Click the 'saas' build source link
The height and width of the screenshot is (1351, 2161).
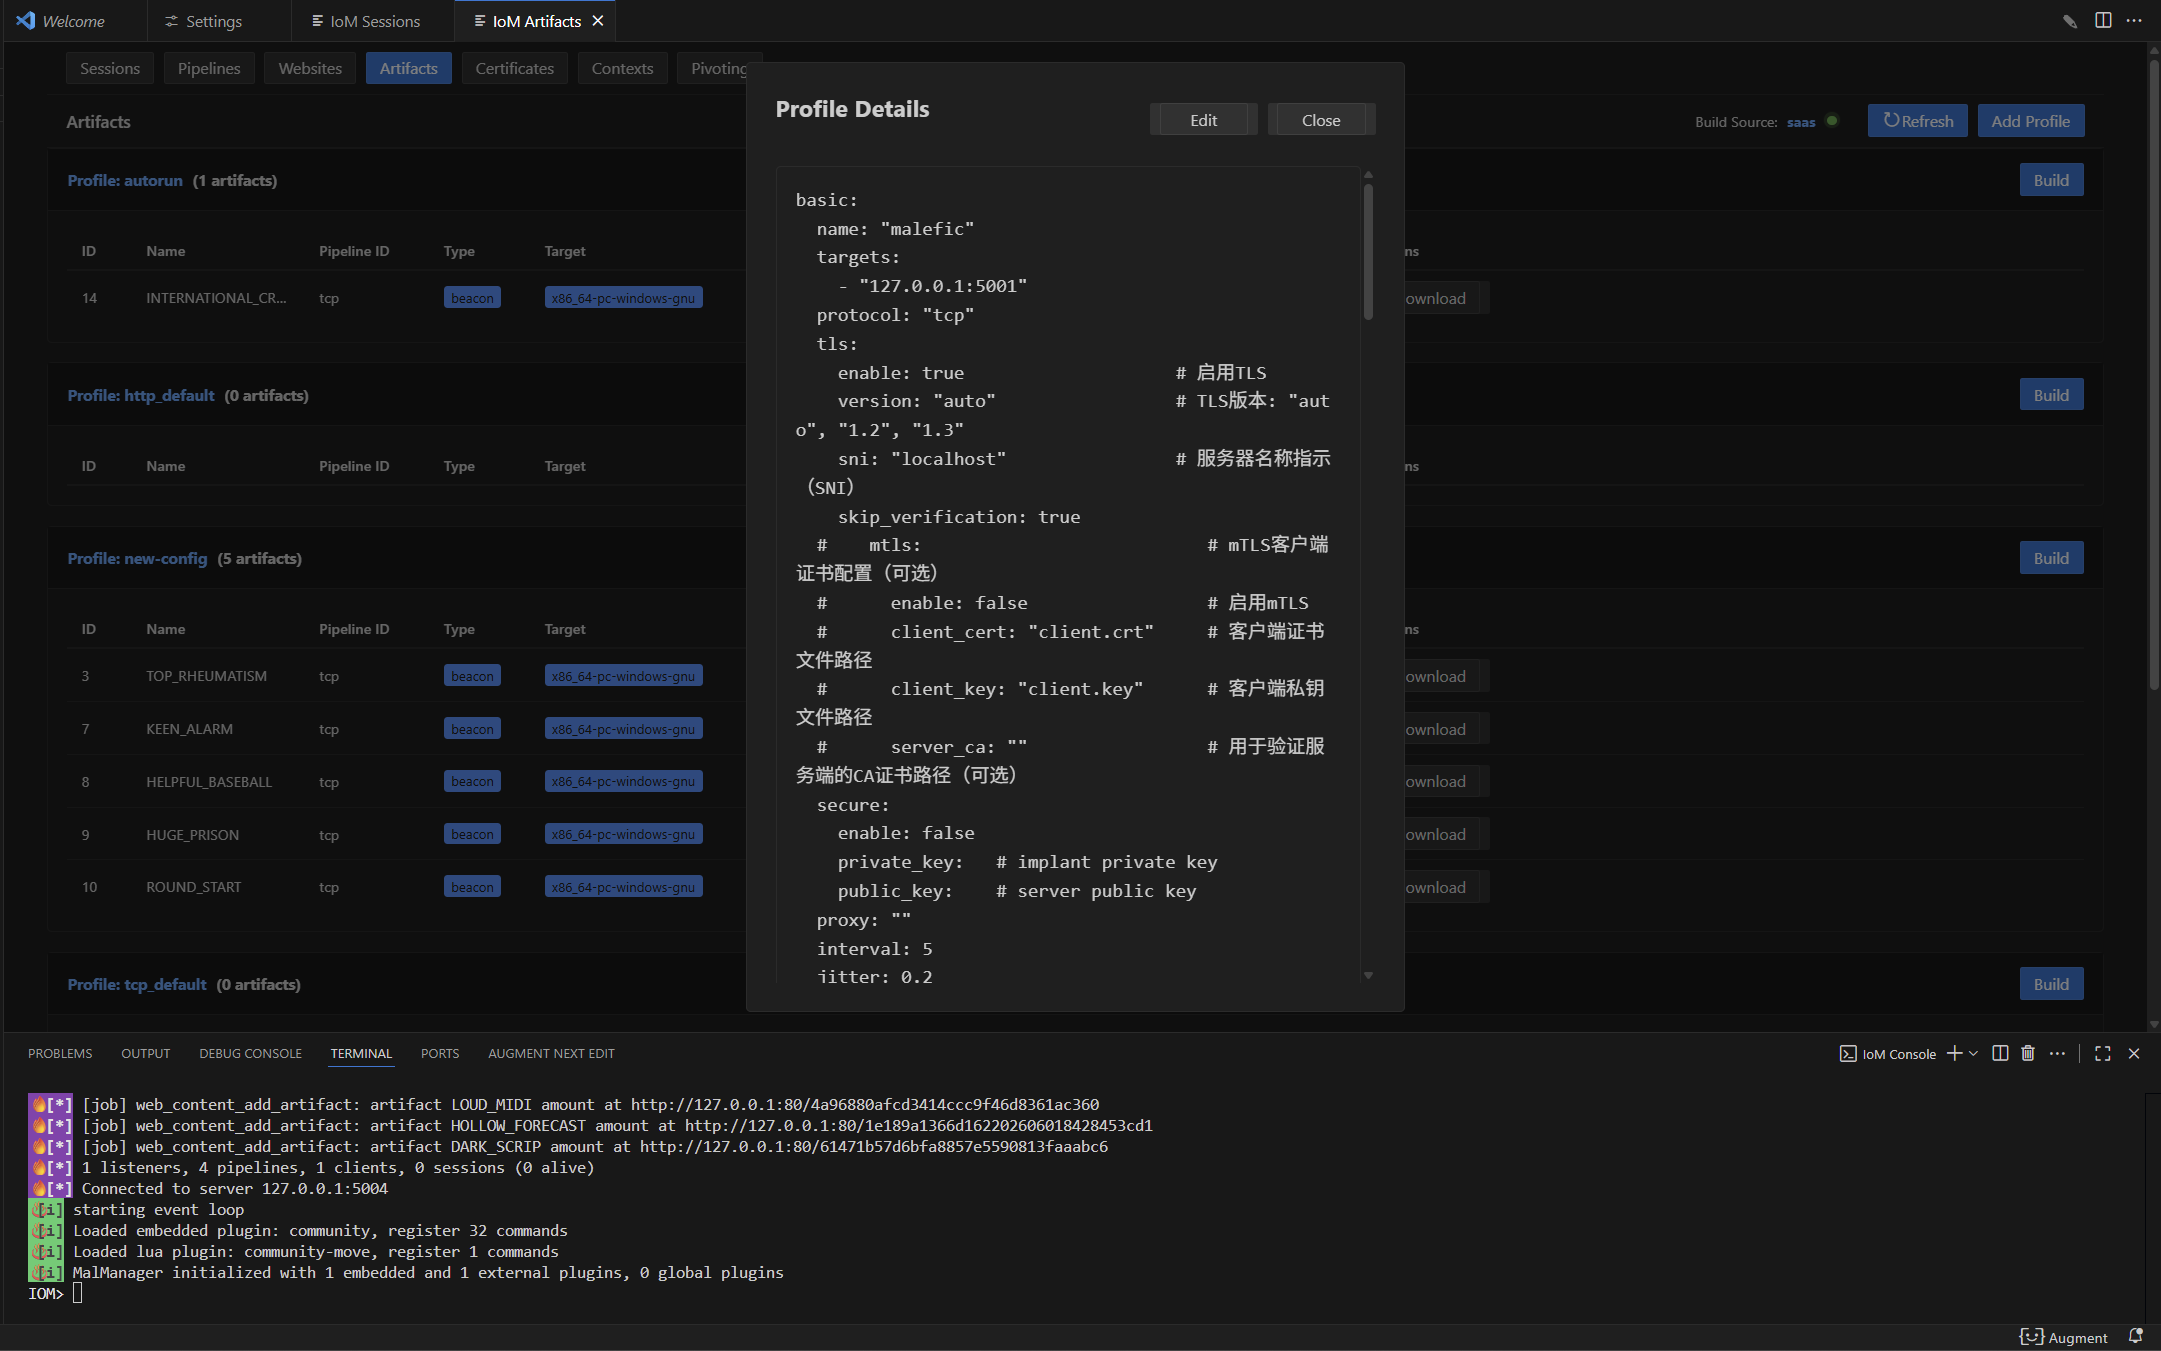pos(1801,122)
